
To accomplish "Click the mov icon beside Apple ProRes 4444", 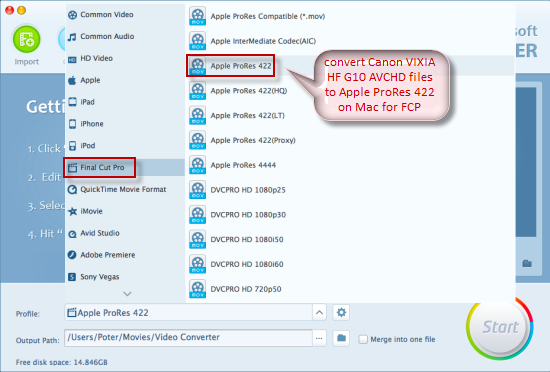I will click(197, 165).
